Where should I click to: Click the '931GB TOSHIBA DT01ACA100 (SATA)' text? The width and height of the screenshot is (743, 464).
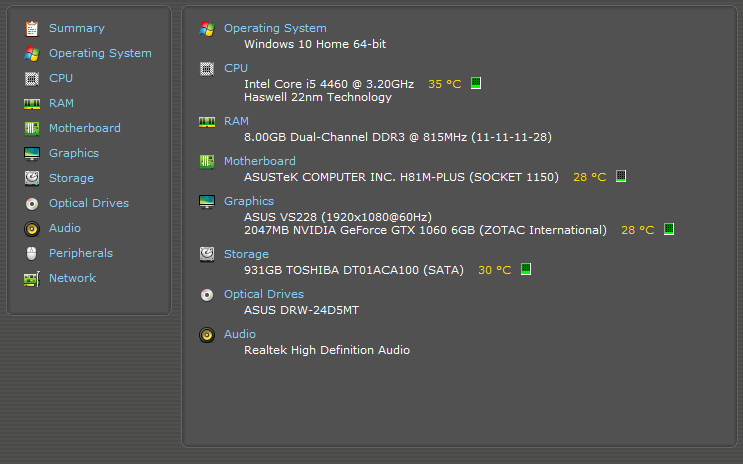(x=354, y=270)
